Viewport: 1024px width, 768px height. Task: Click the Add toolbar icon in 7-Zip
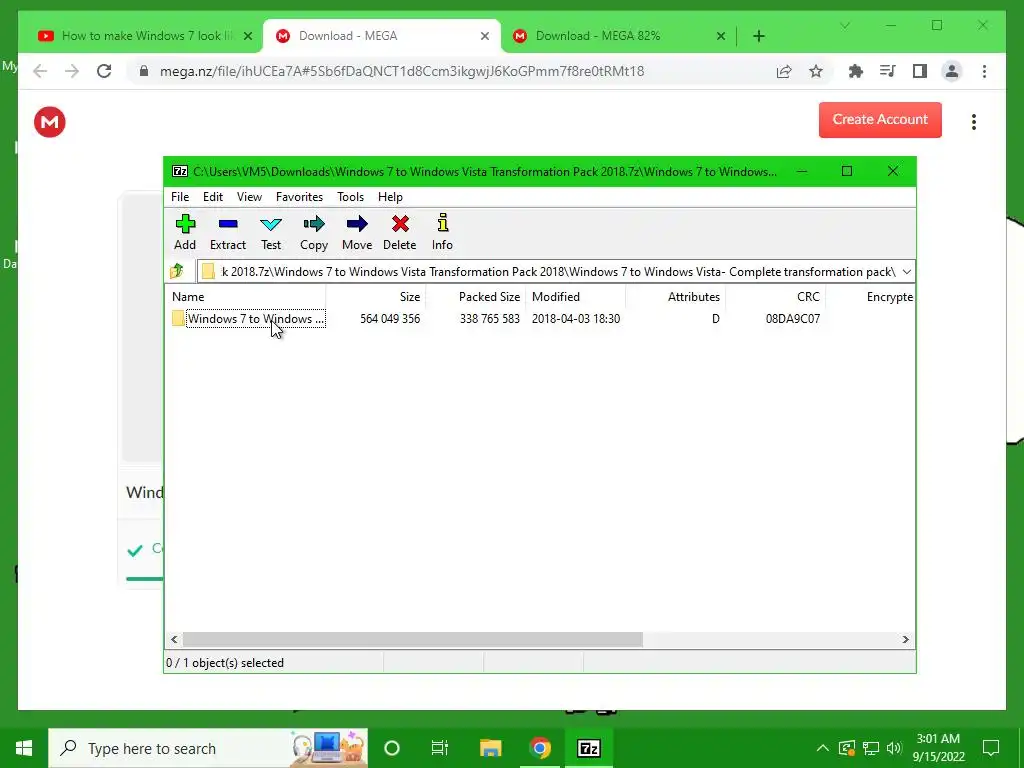click(x=185, y=232)
